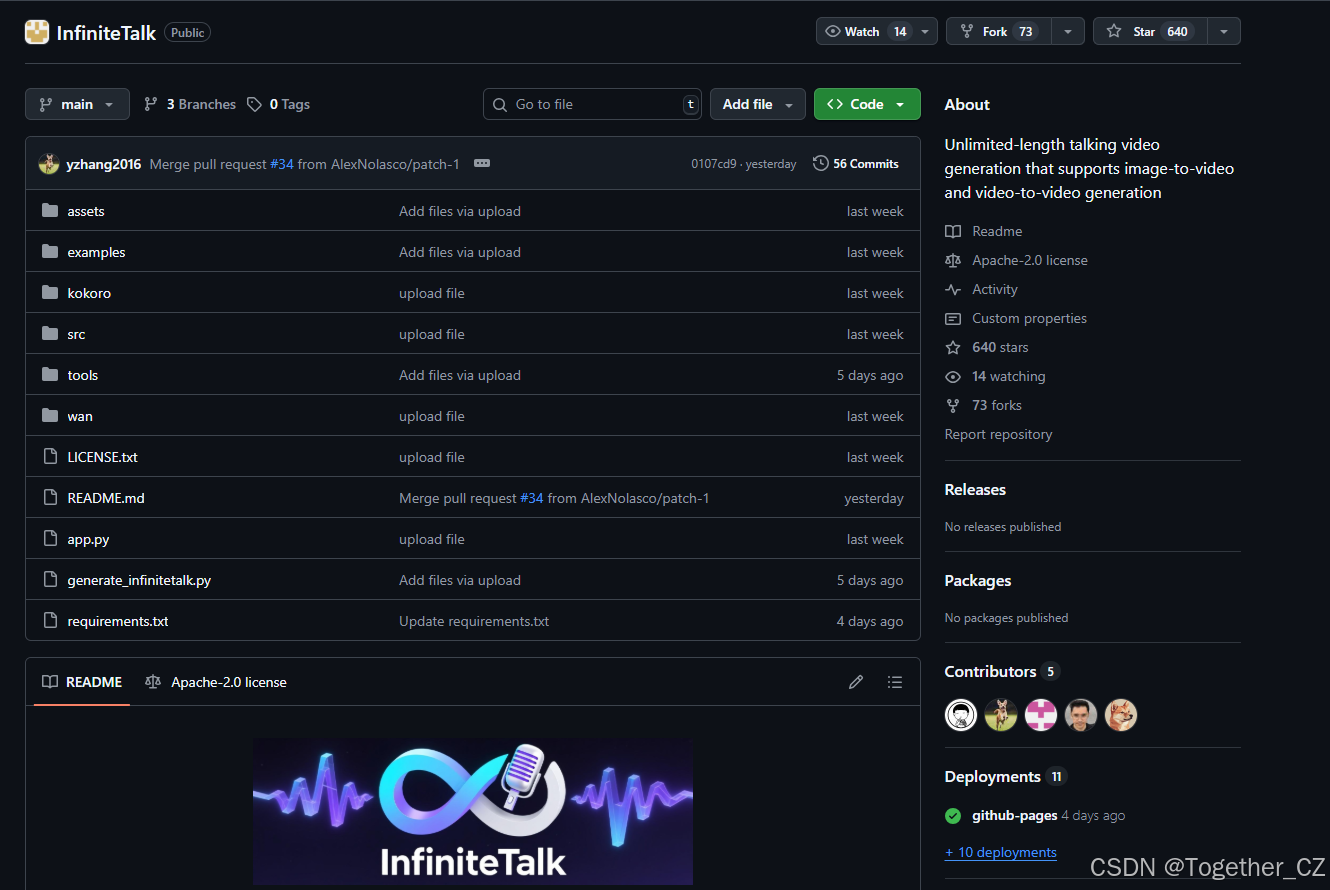This screenshot has height=890, width=1330.
Task: Open Deployments 11 heading link
Action: 1006,776
